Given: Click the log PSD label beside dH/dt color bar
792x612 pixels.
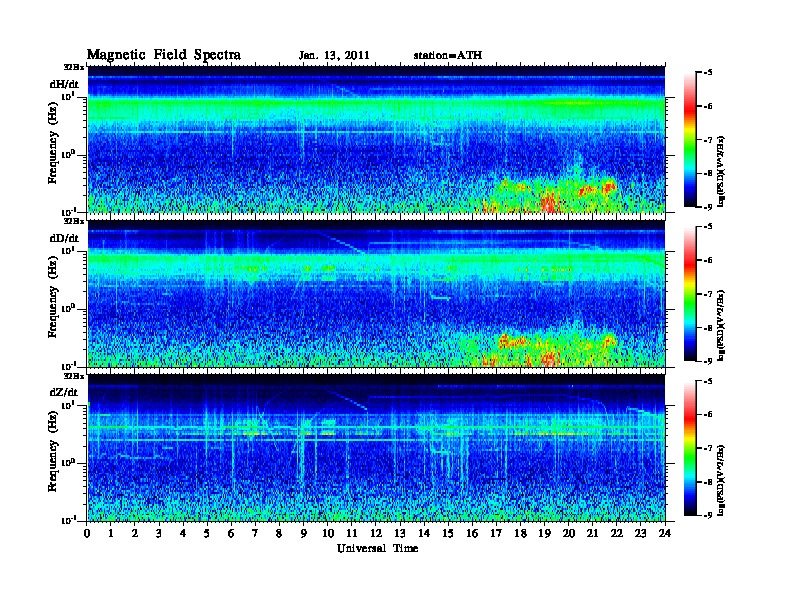Looking at the screenshot, I should (722, 171).
